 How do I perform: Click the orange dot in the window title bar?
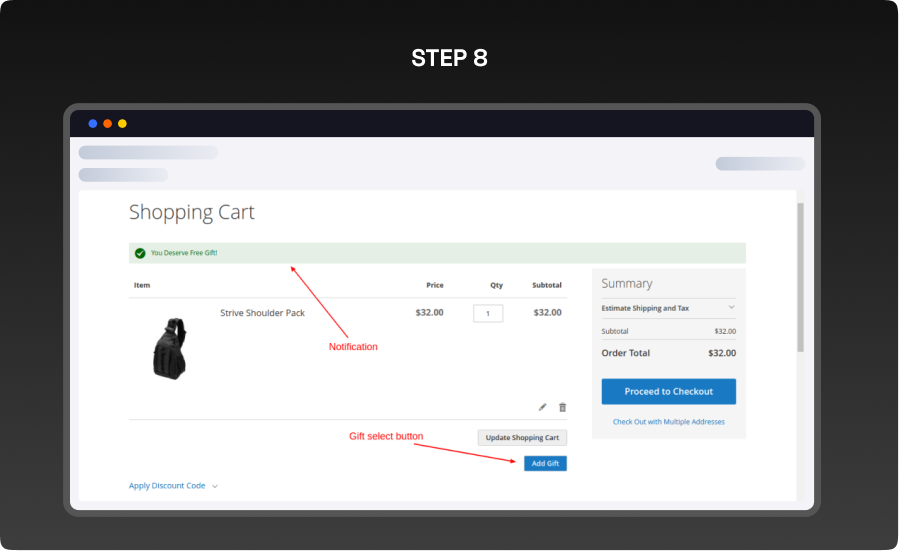pos(108,124)
